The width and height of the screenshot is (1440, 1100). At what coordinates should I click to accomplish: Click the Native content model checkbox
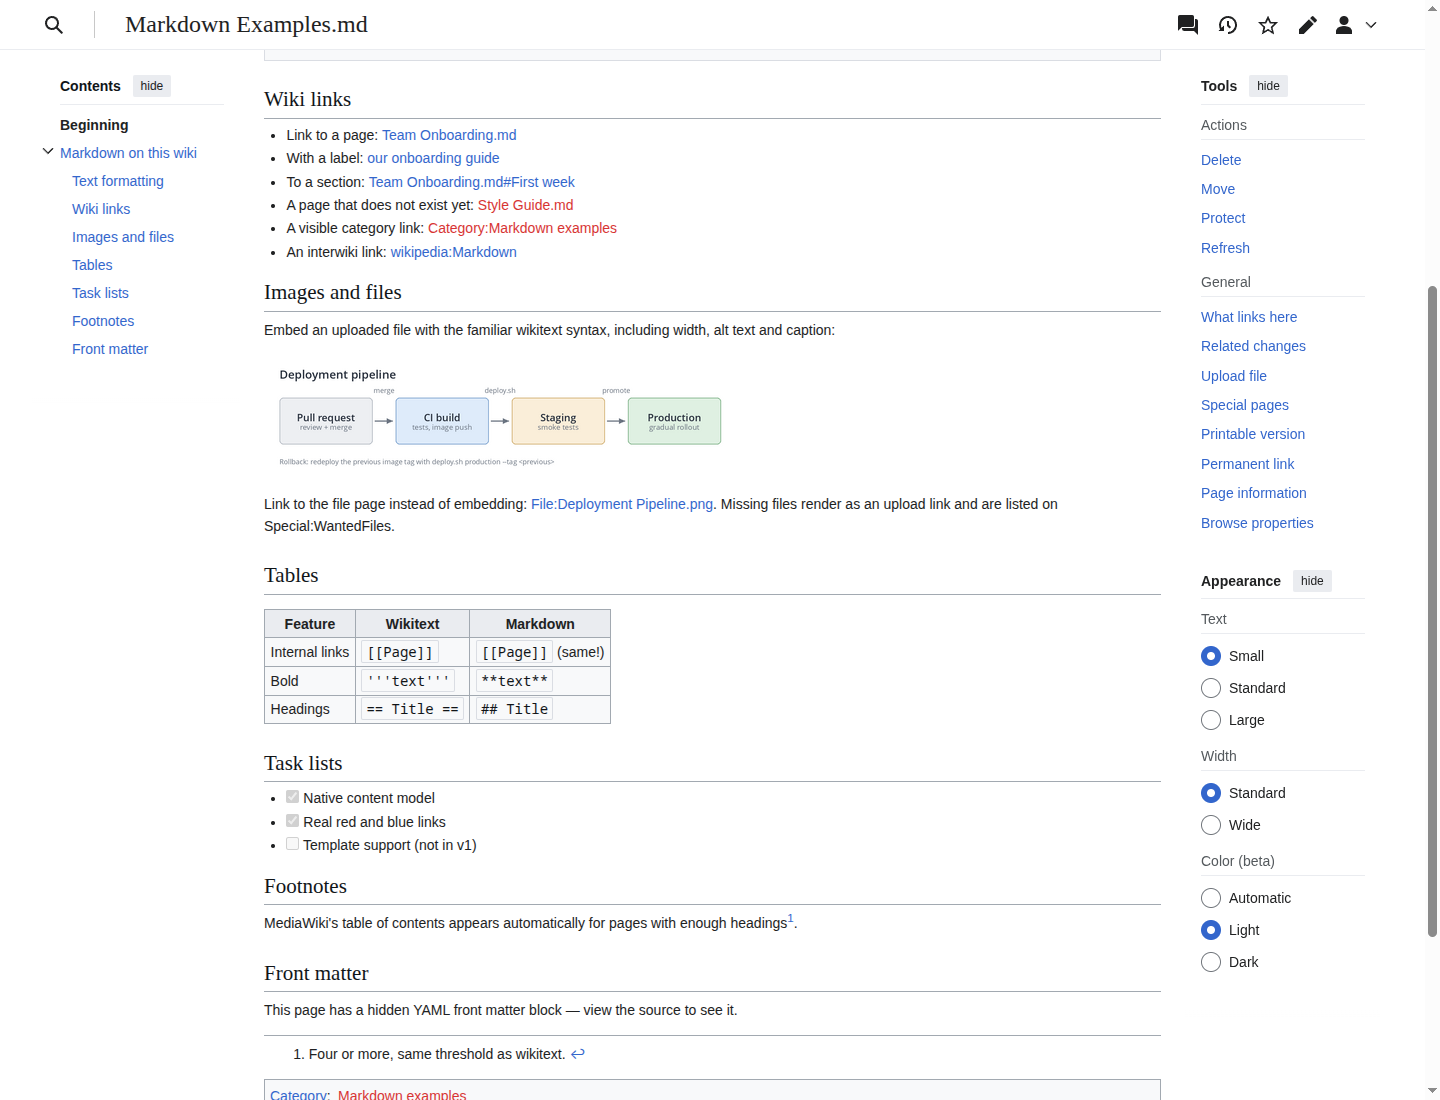point(292,797)
